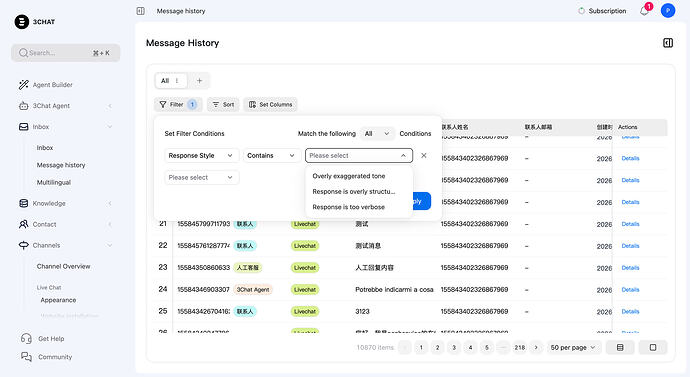Click the Message history breadcrumb
Viewport: 690px width, 377px height.
pos(181,11)
